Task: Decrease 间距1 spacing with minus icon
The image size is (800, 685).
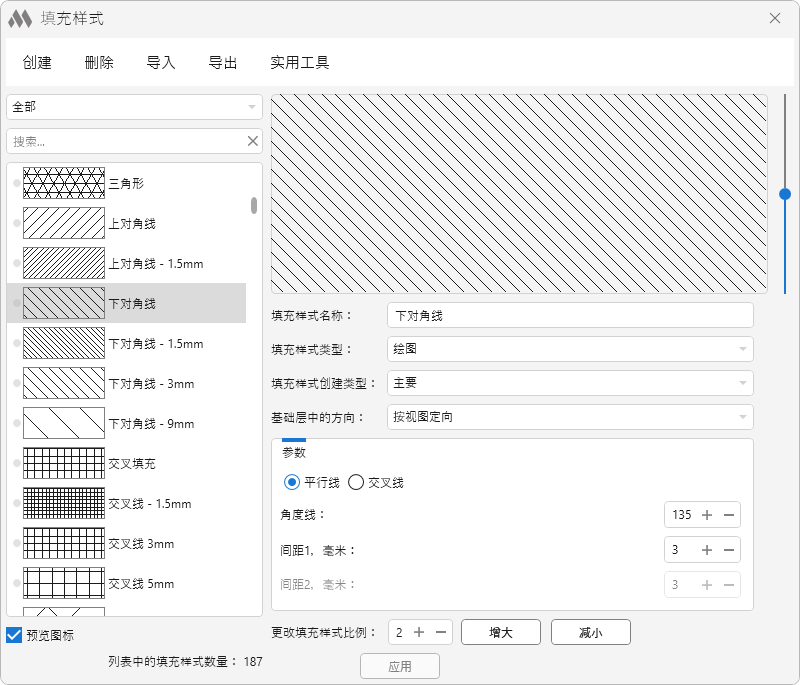Action: [x=729, y=550]
